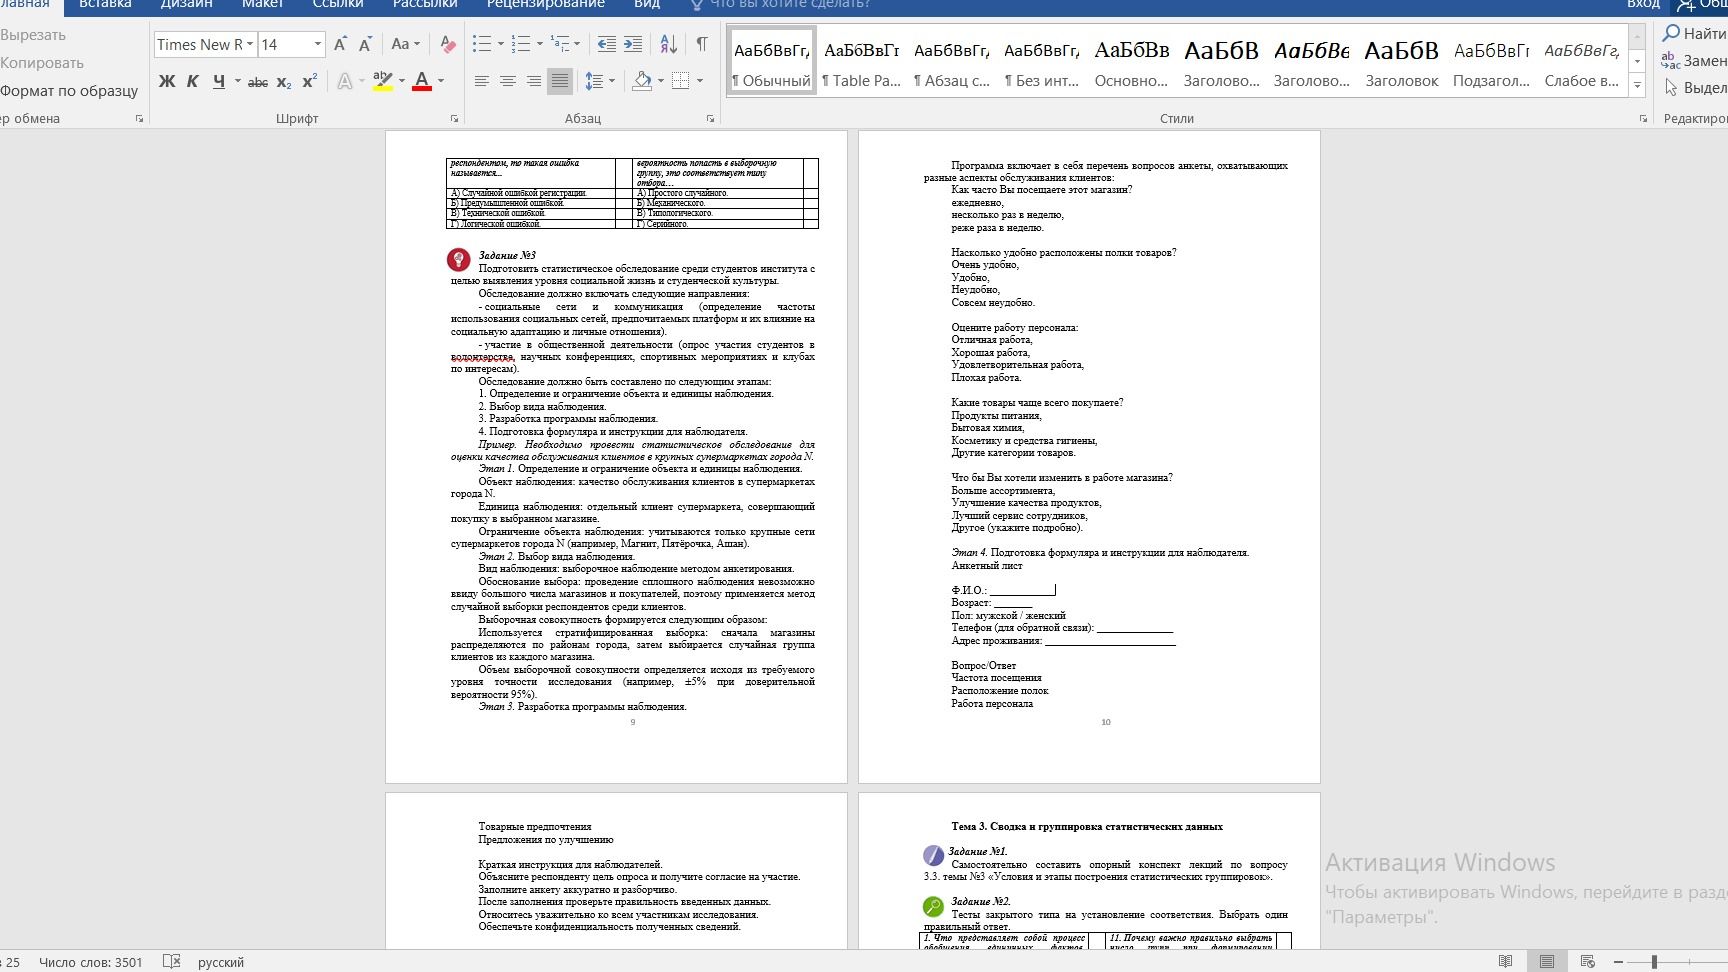Open Font dialog box launcher

[454, 119]
